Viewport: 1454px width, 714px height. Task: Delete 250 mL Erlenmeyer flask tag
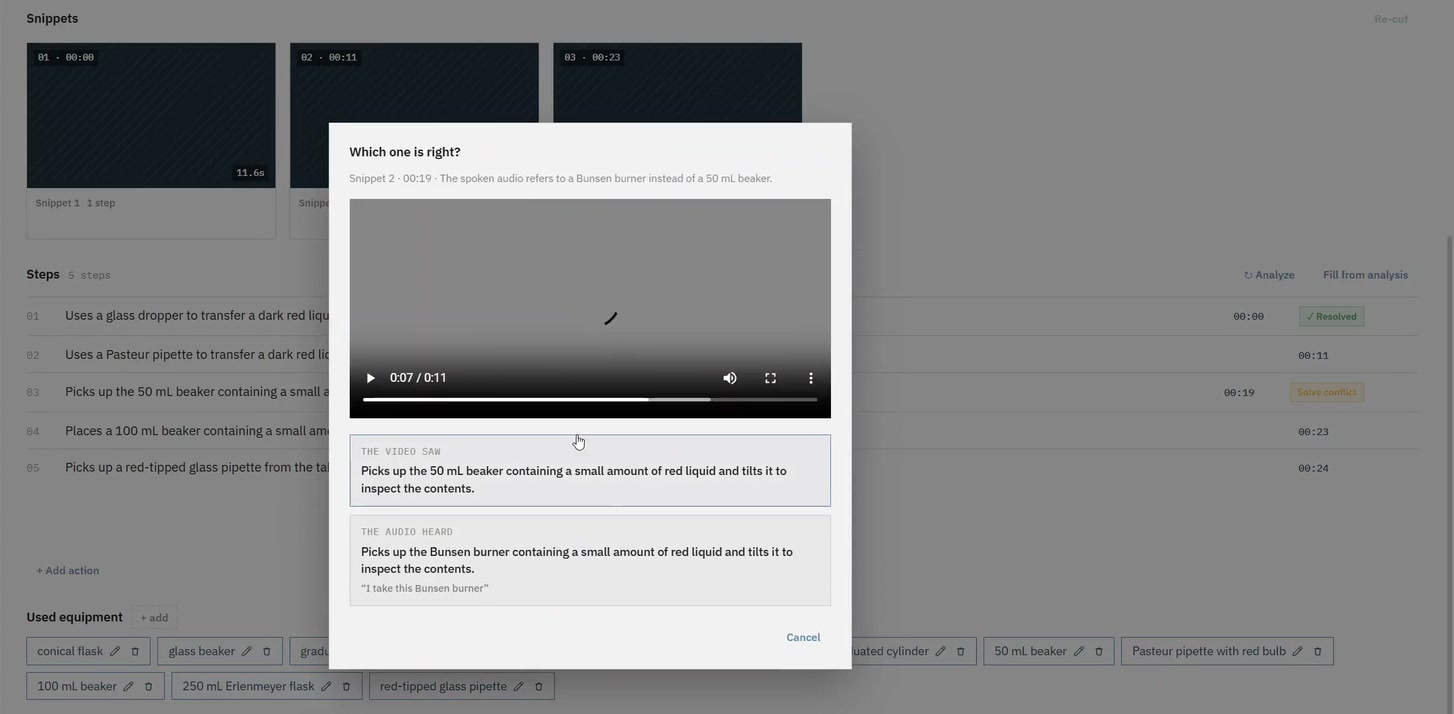[x=346, y=687]
